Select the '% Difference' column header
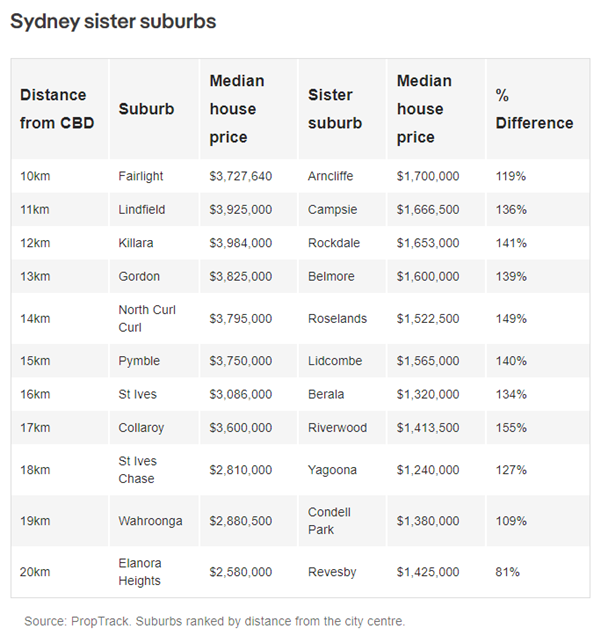 click(x=534, y=109)
